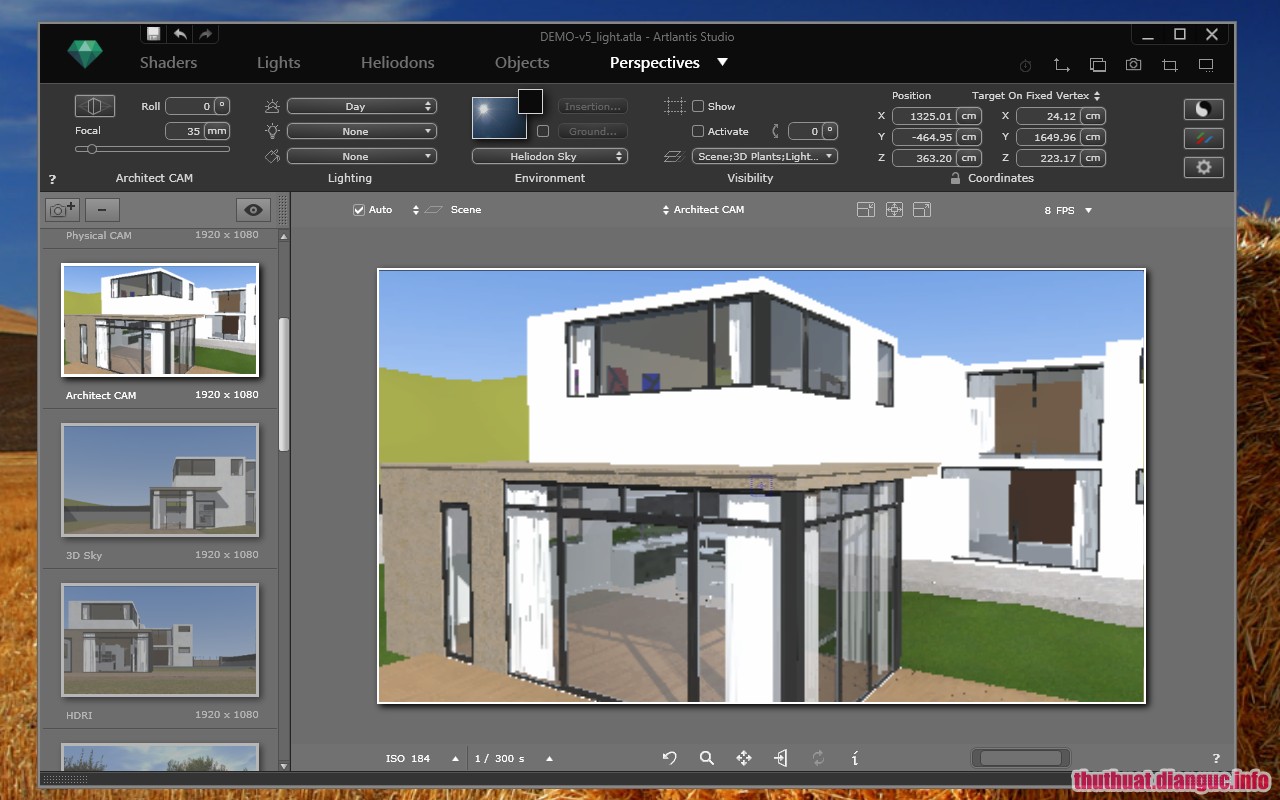Open help with the question mark near Architect CAM
This screenshot has width=1280, height=800.
tap(52, 180)
